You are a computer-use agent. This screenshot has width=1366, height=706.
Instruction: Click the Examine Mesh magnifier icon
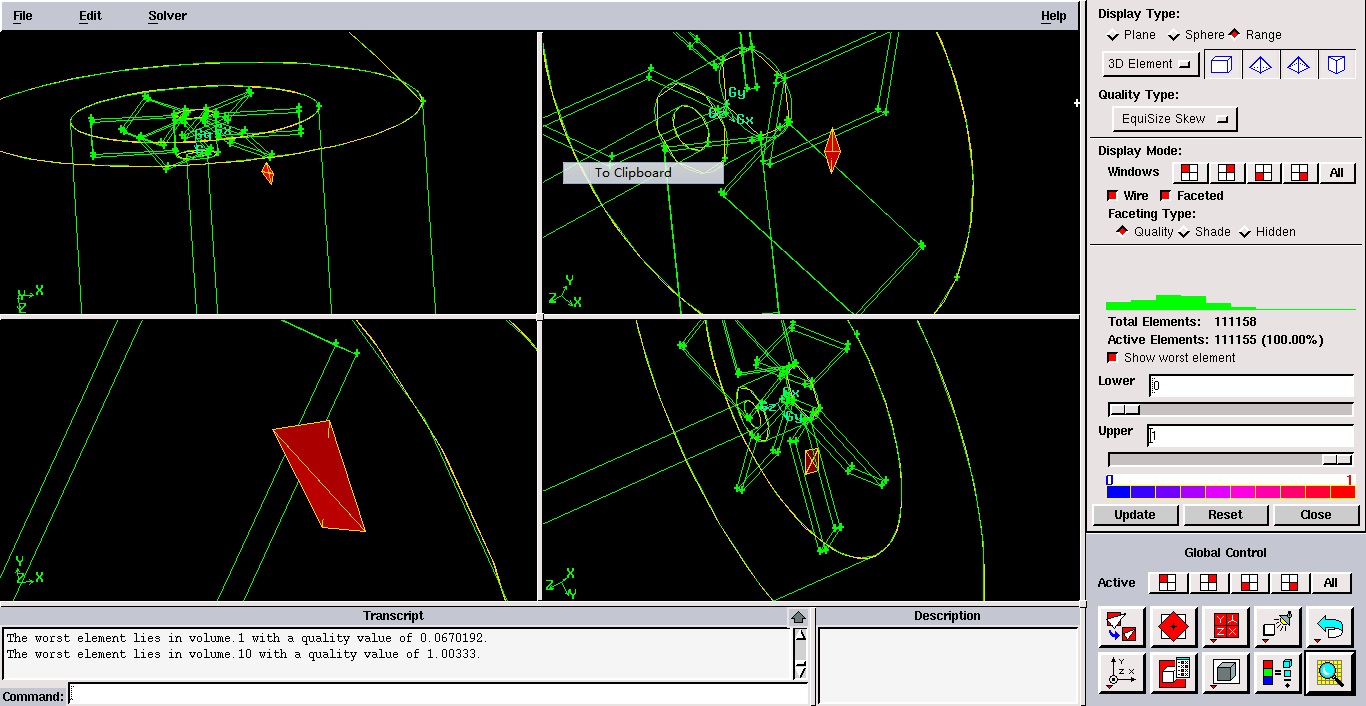click(x=1330, y=672)
